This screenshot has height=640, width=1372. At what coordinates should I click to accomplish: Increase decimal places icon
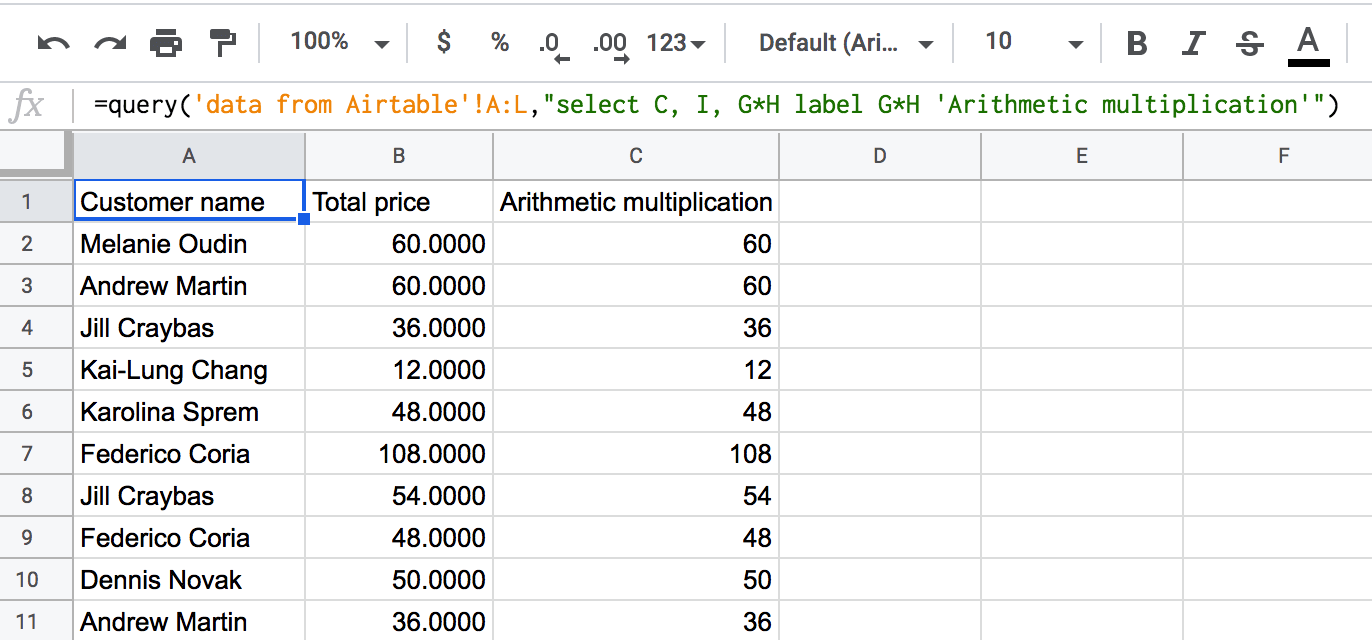[x=609, y=45]
